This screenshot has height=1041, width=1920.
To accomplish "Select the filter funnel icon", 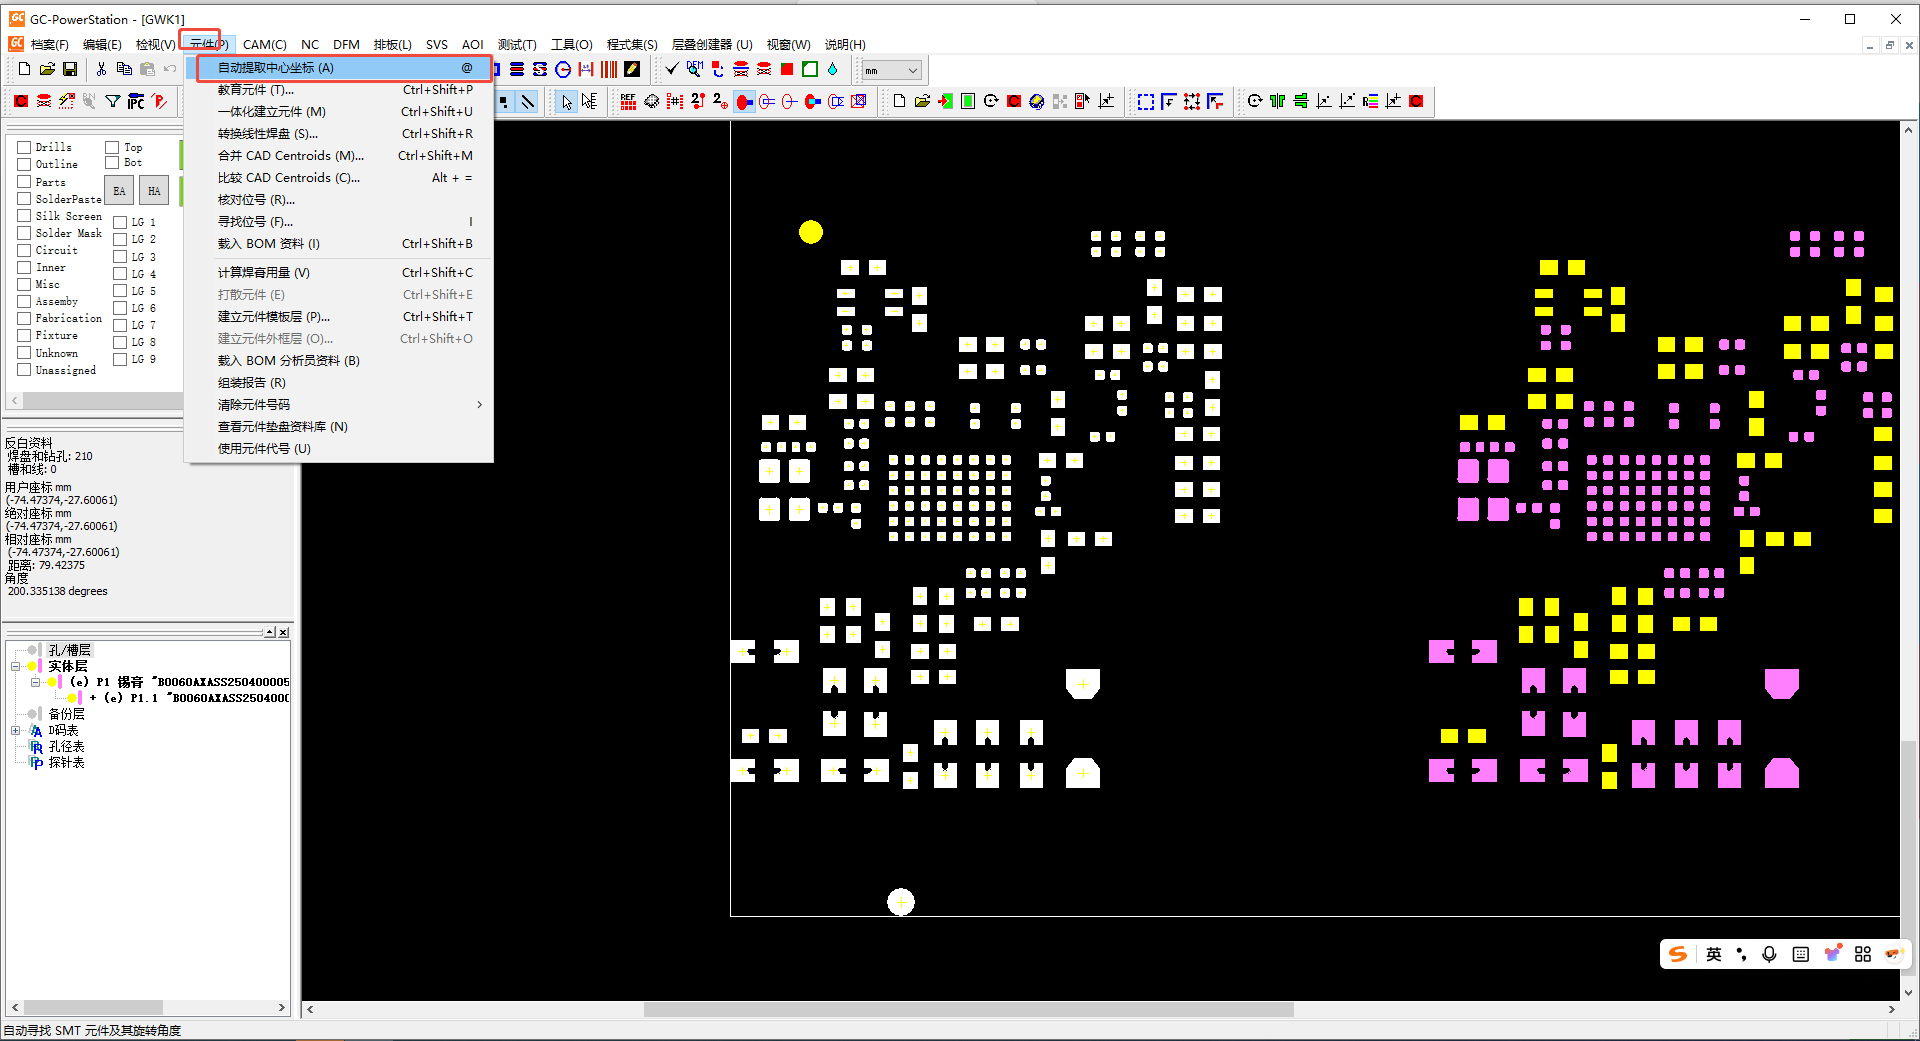I will [x=113, y=101].
